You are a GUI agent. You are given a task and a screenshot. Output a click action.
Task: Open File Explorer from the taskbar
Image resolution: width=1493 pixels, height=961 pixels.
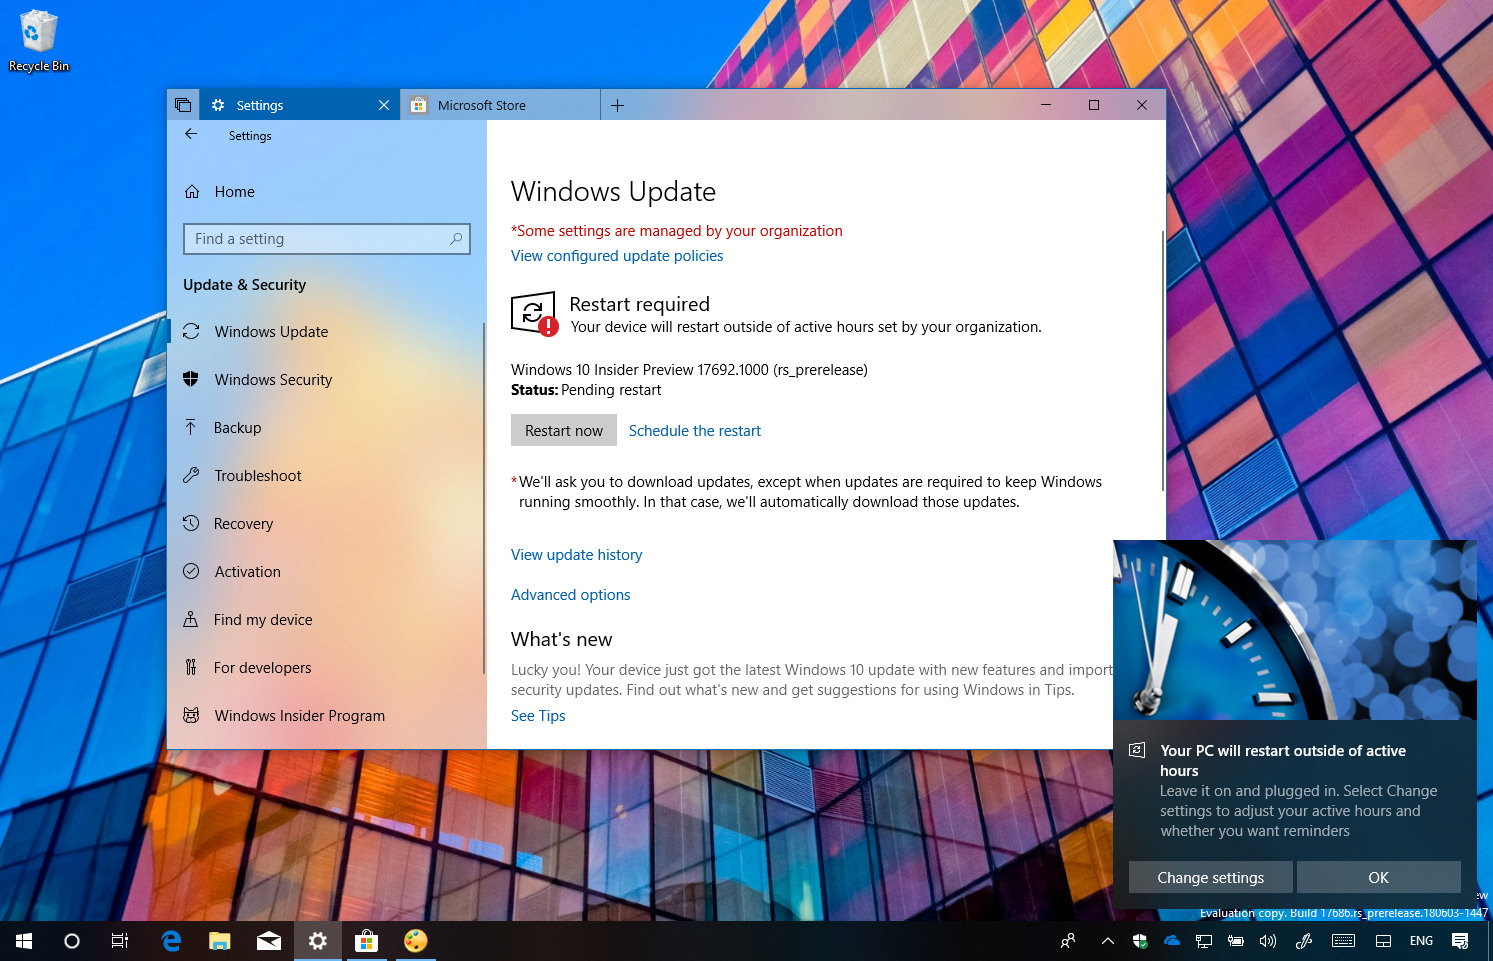(x=220, y=941)
